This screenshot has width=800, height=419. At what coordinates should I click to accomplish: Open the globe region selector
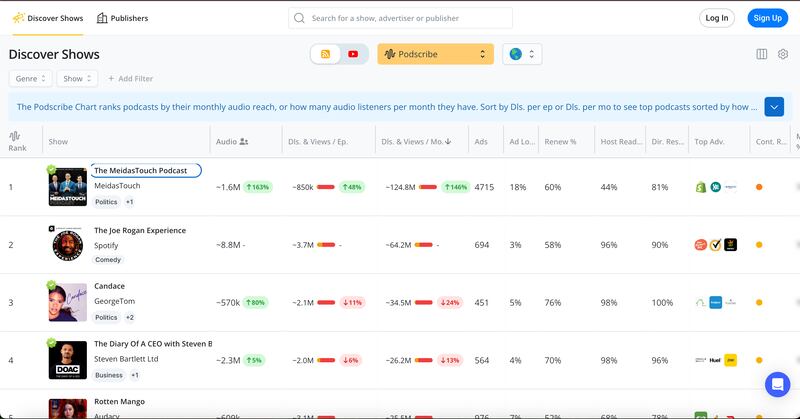coord(521,54)
